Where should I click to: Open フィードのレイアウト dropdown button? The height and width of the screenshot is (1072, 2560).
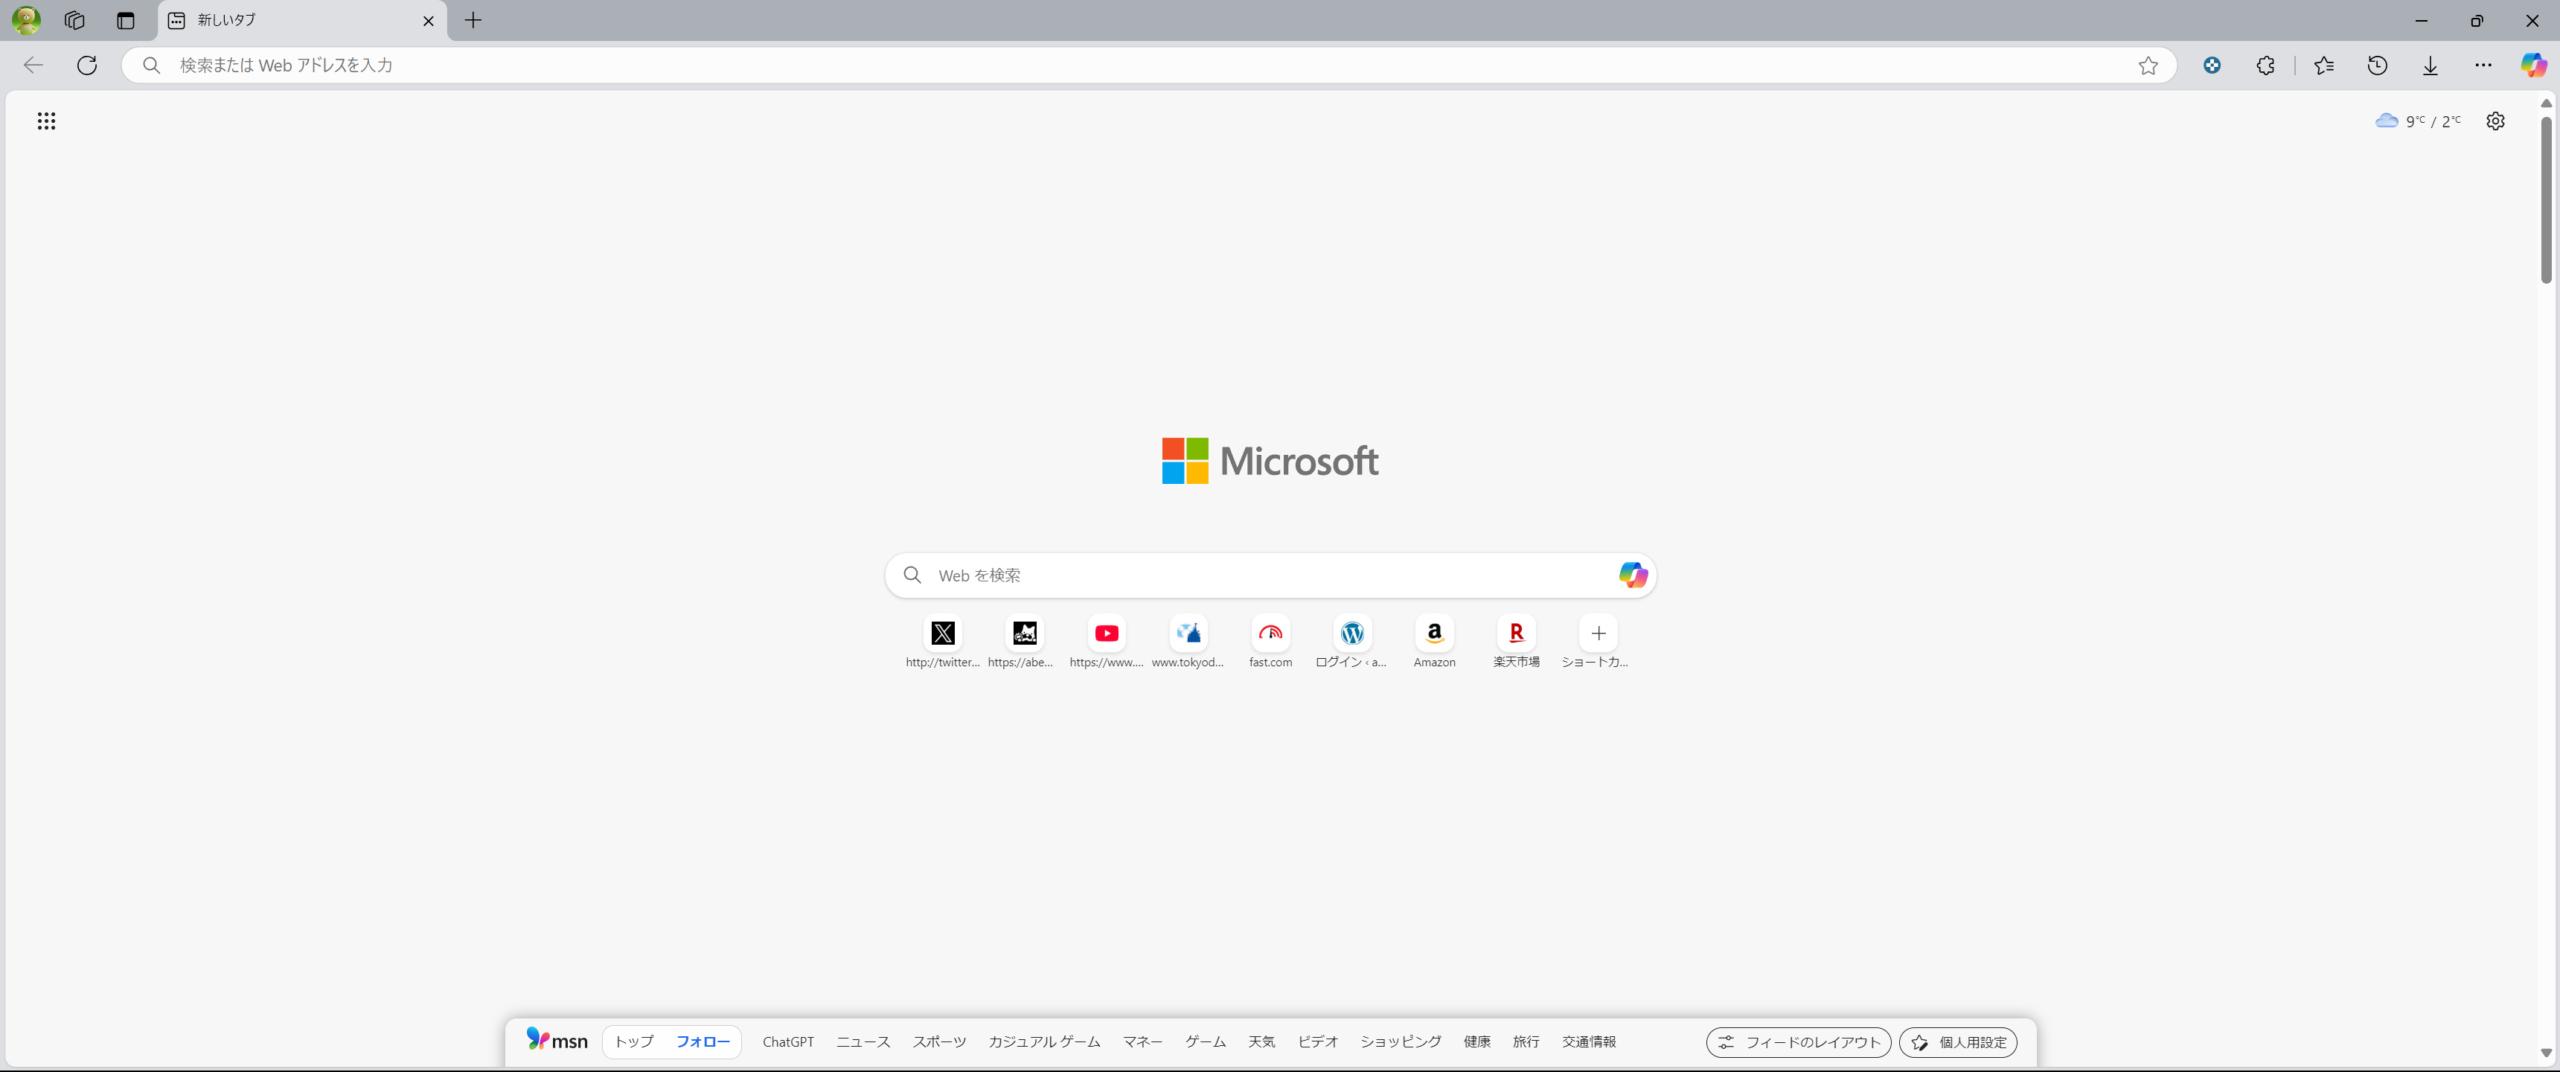(x=1798, y=1042)
